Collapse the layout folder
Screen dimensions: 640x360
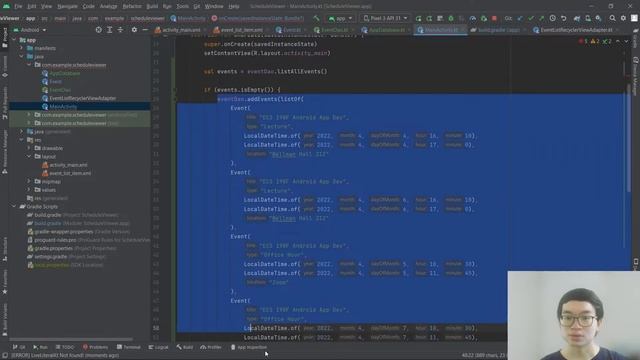coord(29,156)
